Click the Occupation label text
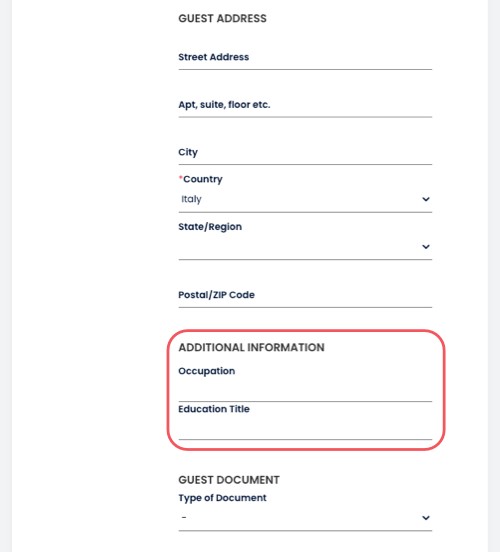Viewport: 500px width, 552px height. click(207, 371)
